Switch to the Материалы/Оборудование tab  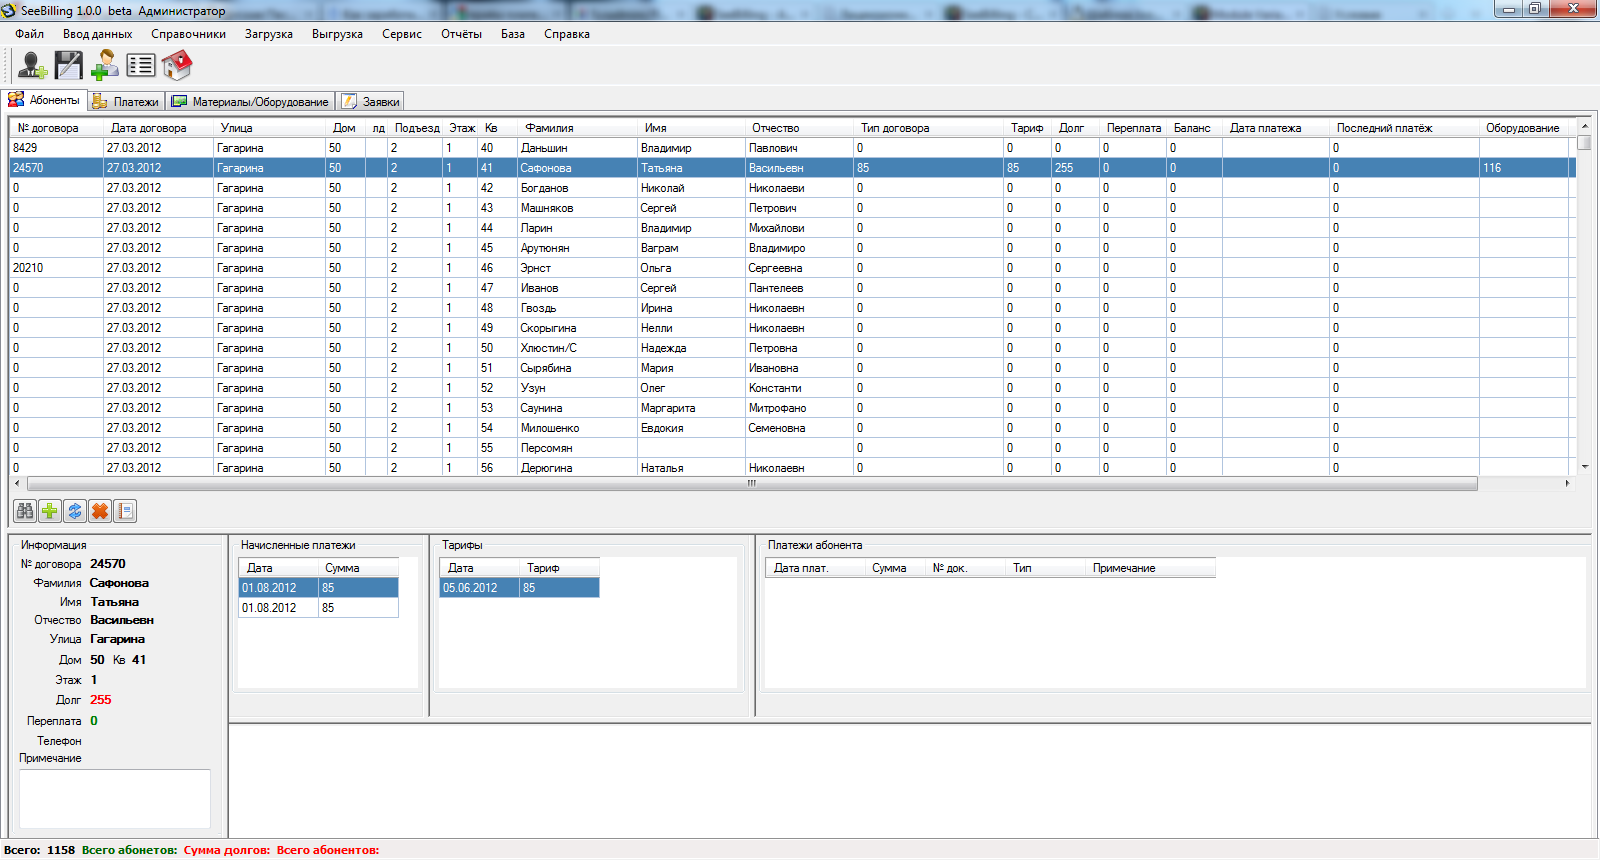250,101
